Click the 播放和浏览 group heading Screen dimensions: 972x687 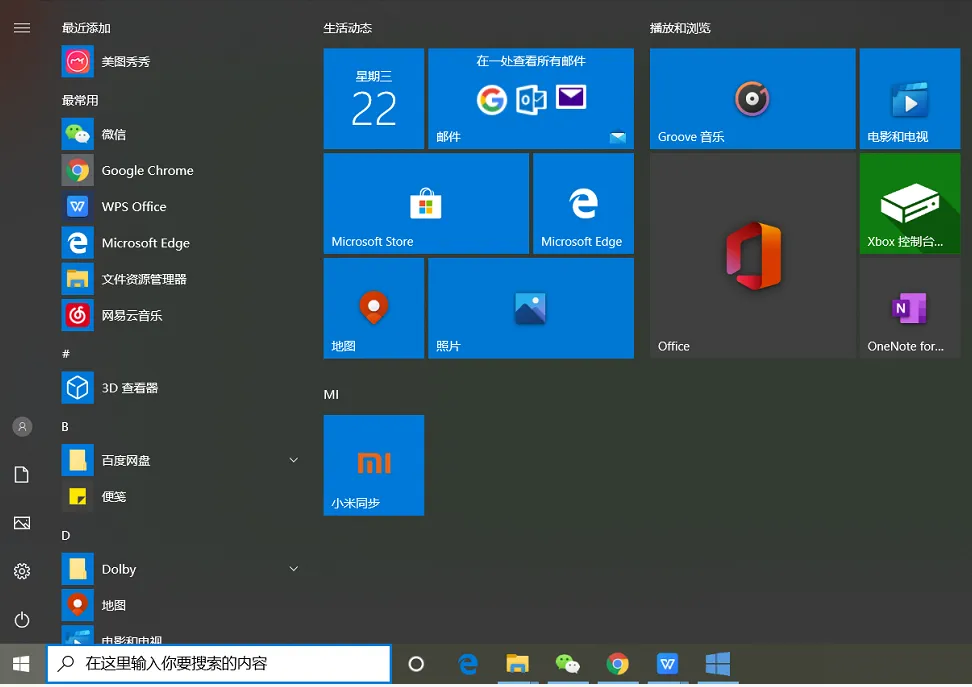(680, 28)
